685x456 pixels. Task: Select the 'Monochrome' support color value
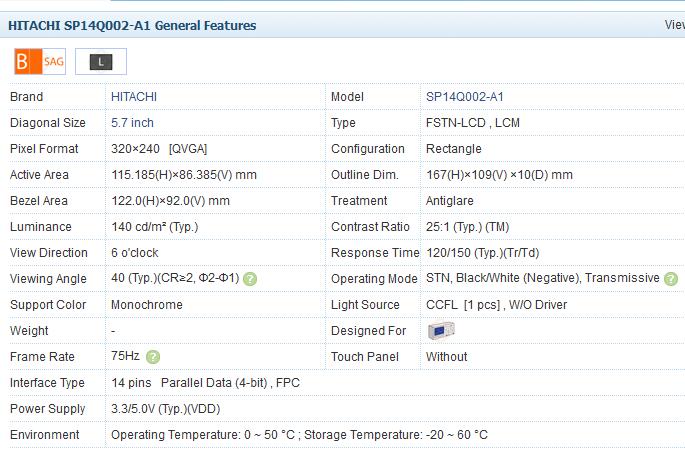pyautogui.click(x=147, y=304)
